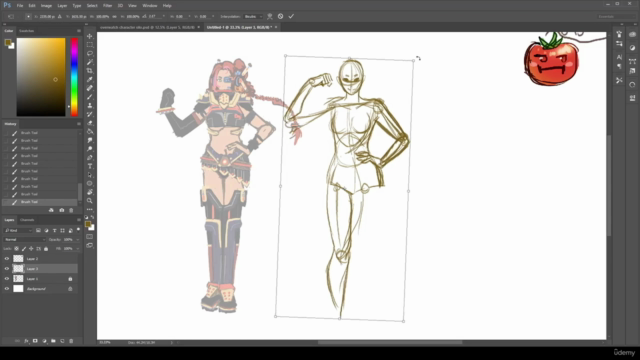
Task: Create a new layer group
Action: (53, 341)
